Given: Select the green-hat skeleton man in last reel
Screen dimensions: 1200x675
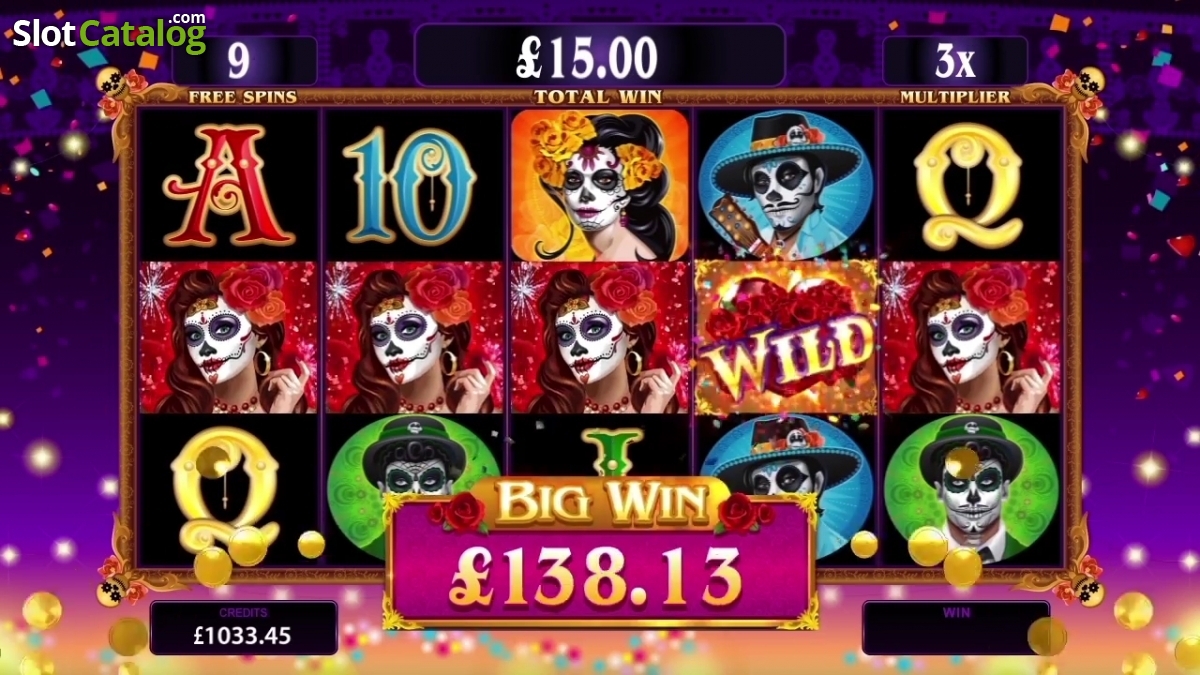Looking at the screenshot, I should (970, 490).
